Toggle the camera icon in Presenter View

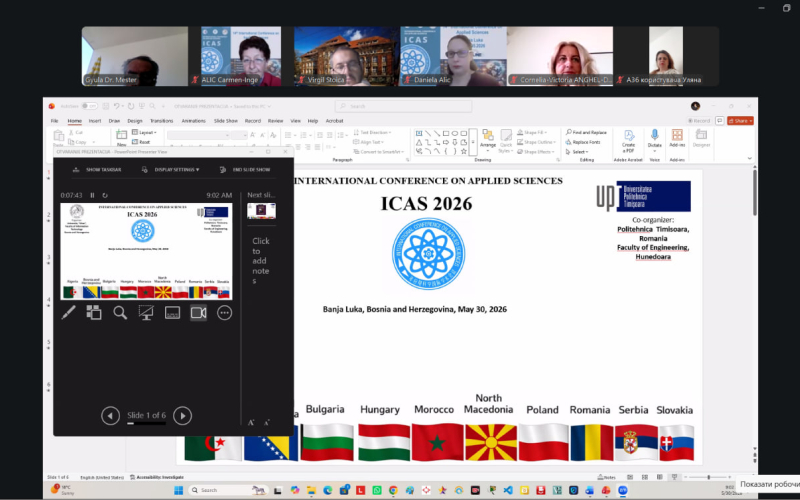198,312
